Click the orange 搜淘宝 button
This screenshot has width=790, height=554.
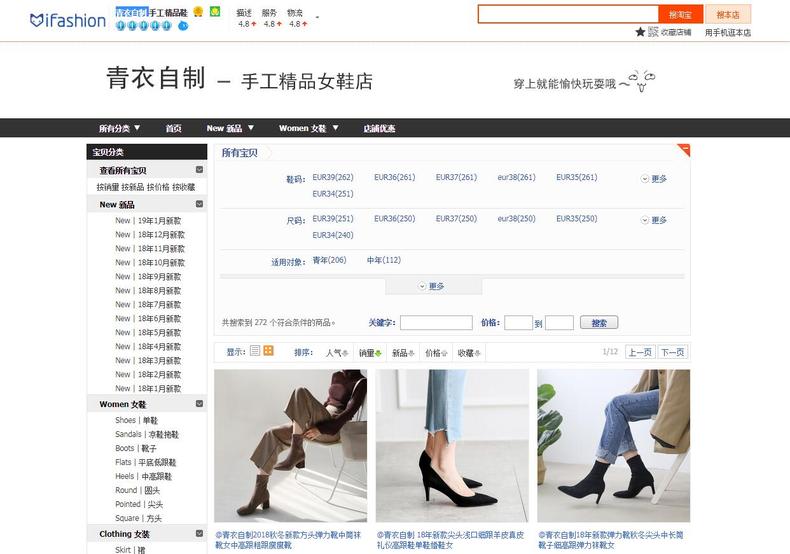tap(679, 14)
